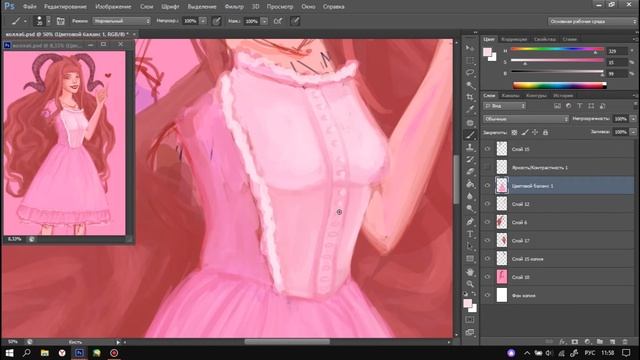This screenshot has width=640, height=360.
Task: Open Windows Start menu
Action: 9,353
